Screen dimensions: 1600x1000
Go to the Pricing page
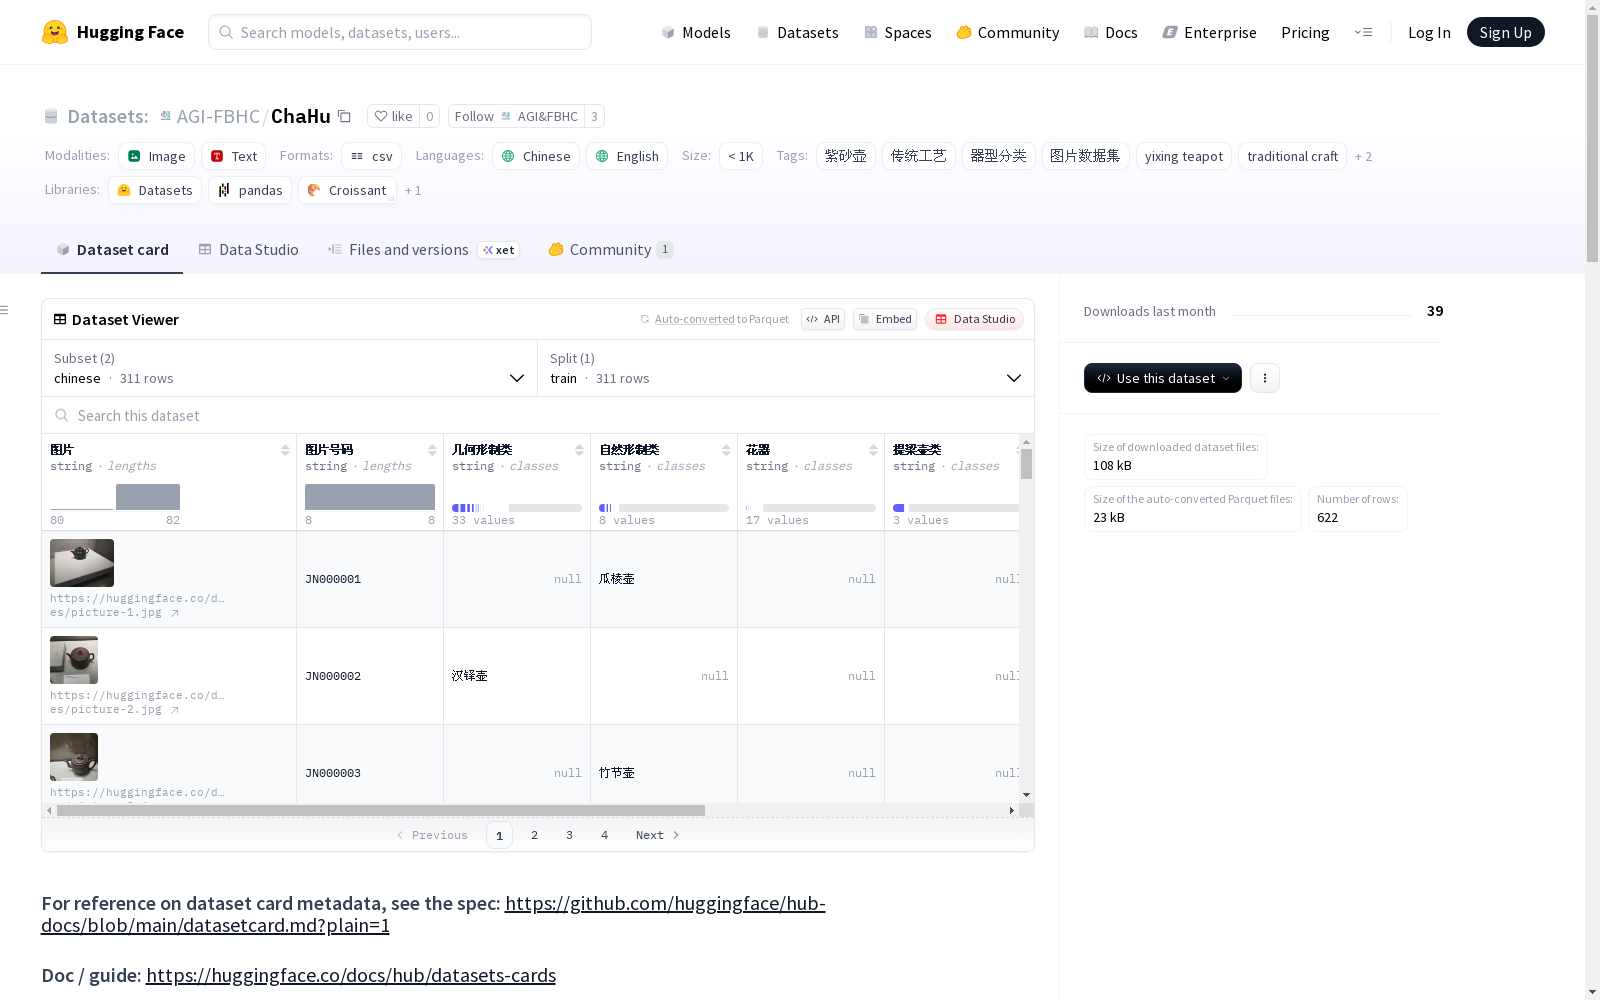(x=1305, y=32)
